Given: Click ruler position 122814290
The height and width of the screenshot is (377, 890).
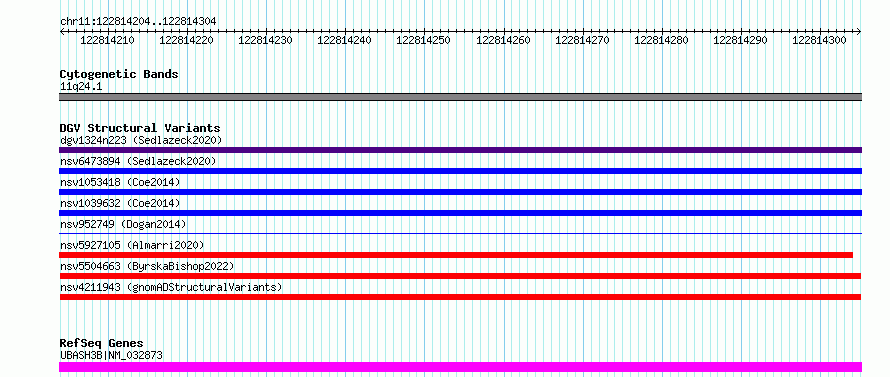Looking at the screenshot, I should 740,40.
